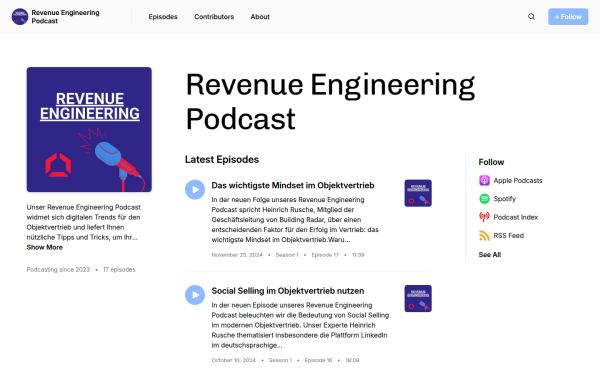Open the search magnifier icon
The width and height of the screenshot is (600, 375).
531,17
